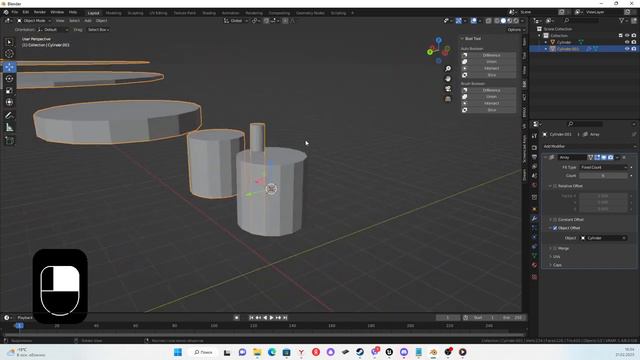Activate the Scale tool in toolbar
Image resolution: width=640 pixels, height=360 pixels.
[9, 91]
